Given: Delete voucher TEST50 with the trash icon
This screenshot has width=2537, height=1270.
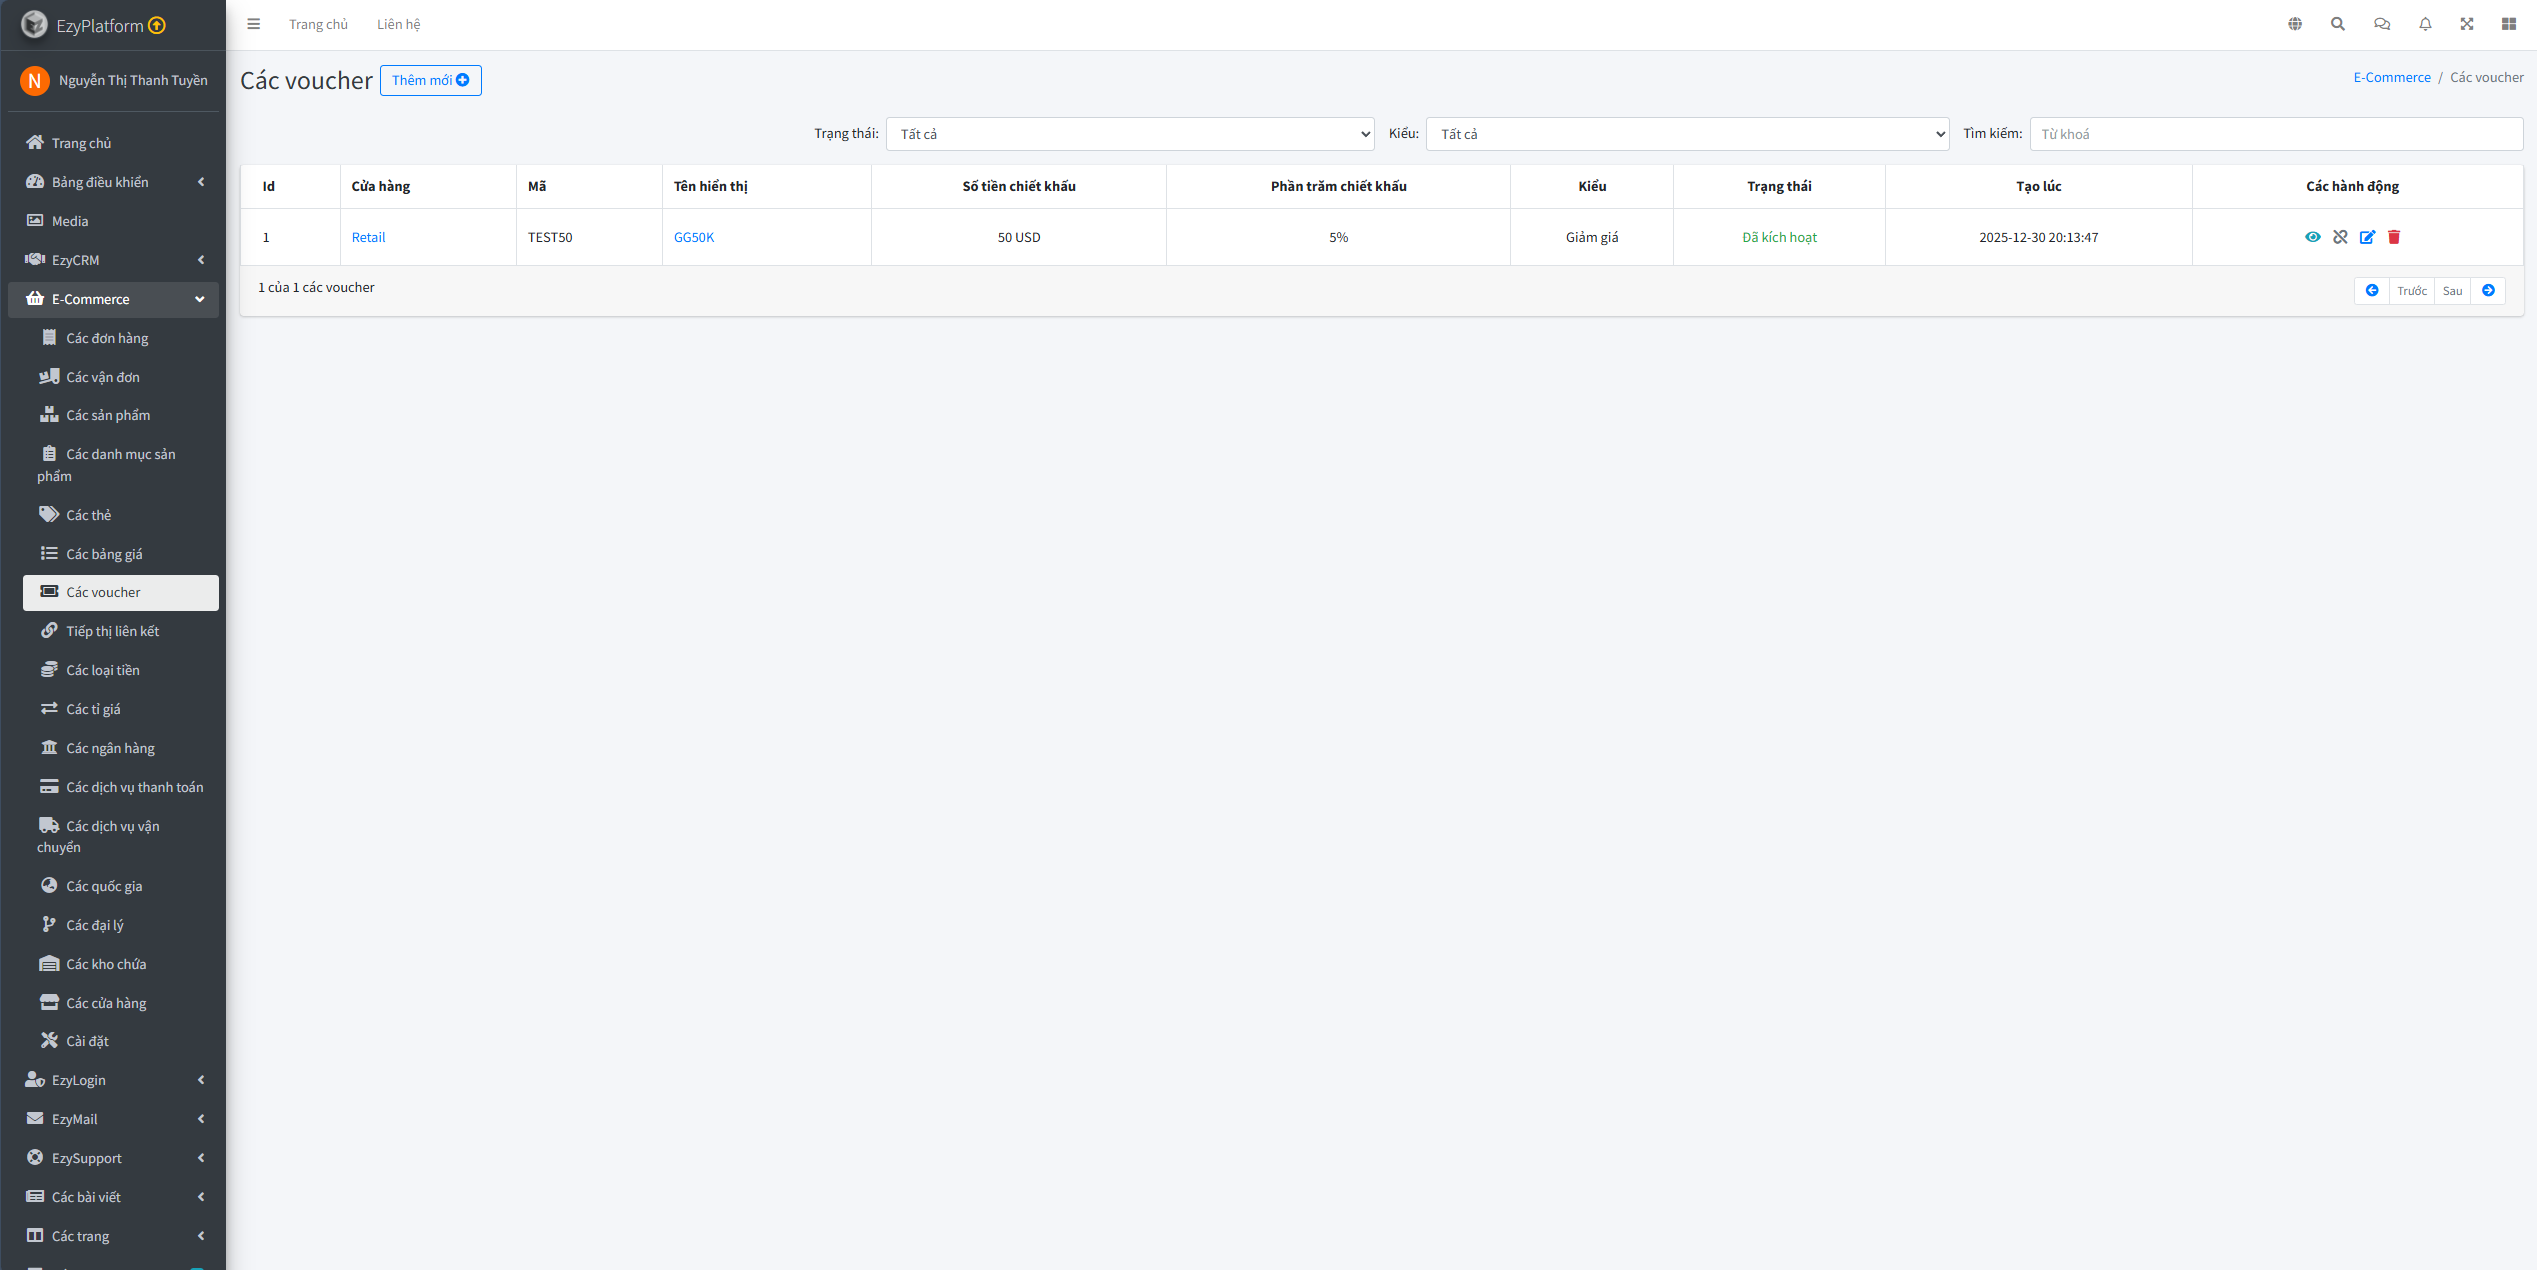Looking at the screenshot, I should coord(2394,237).
